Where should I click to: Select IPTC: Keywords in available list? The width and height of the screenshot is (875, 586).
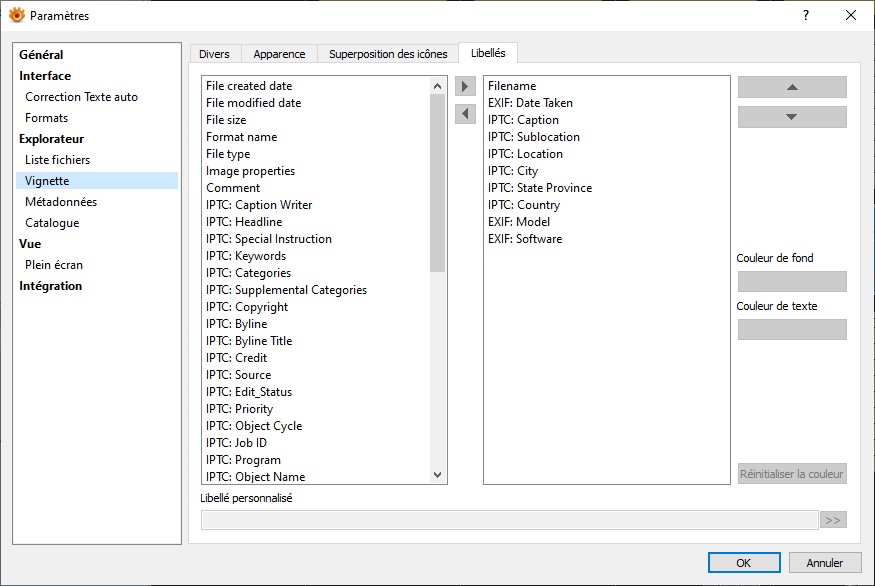click(x=246, y=256)
